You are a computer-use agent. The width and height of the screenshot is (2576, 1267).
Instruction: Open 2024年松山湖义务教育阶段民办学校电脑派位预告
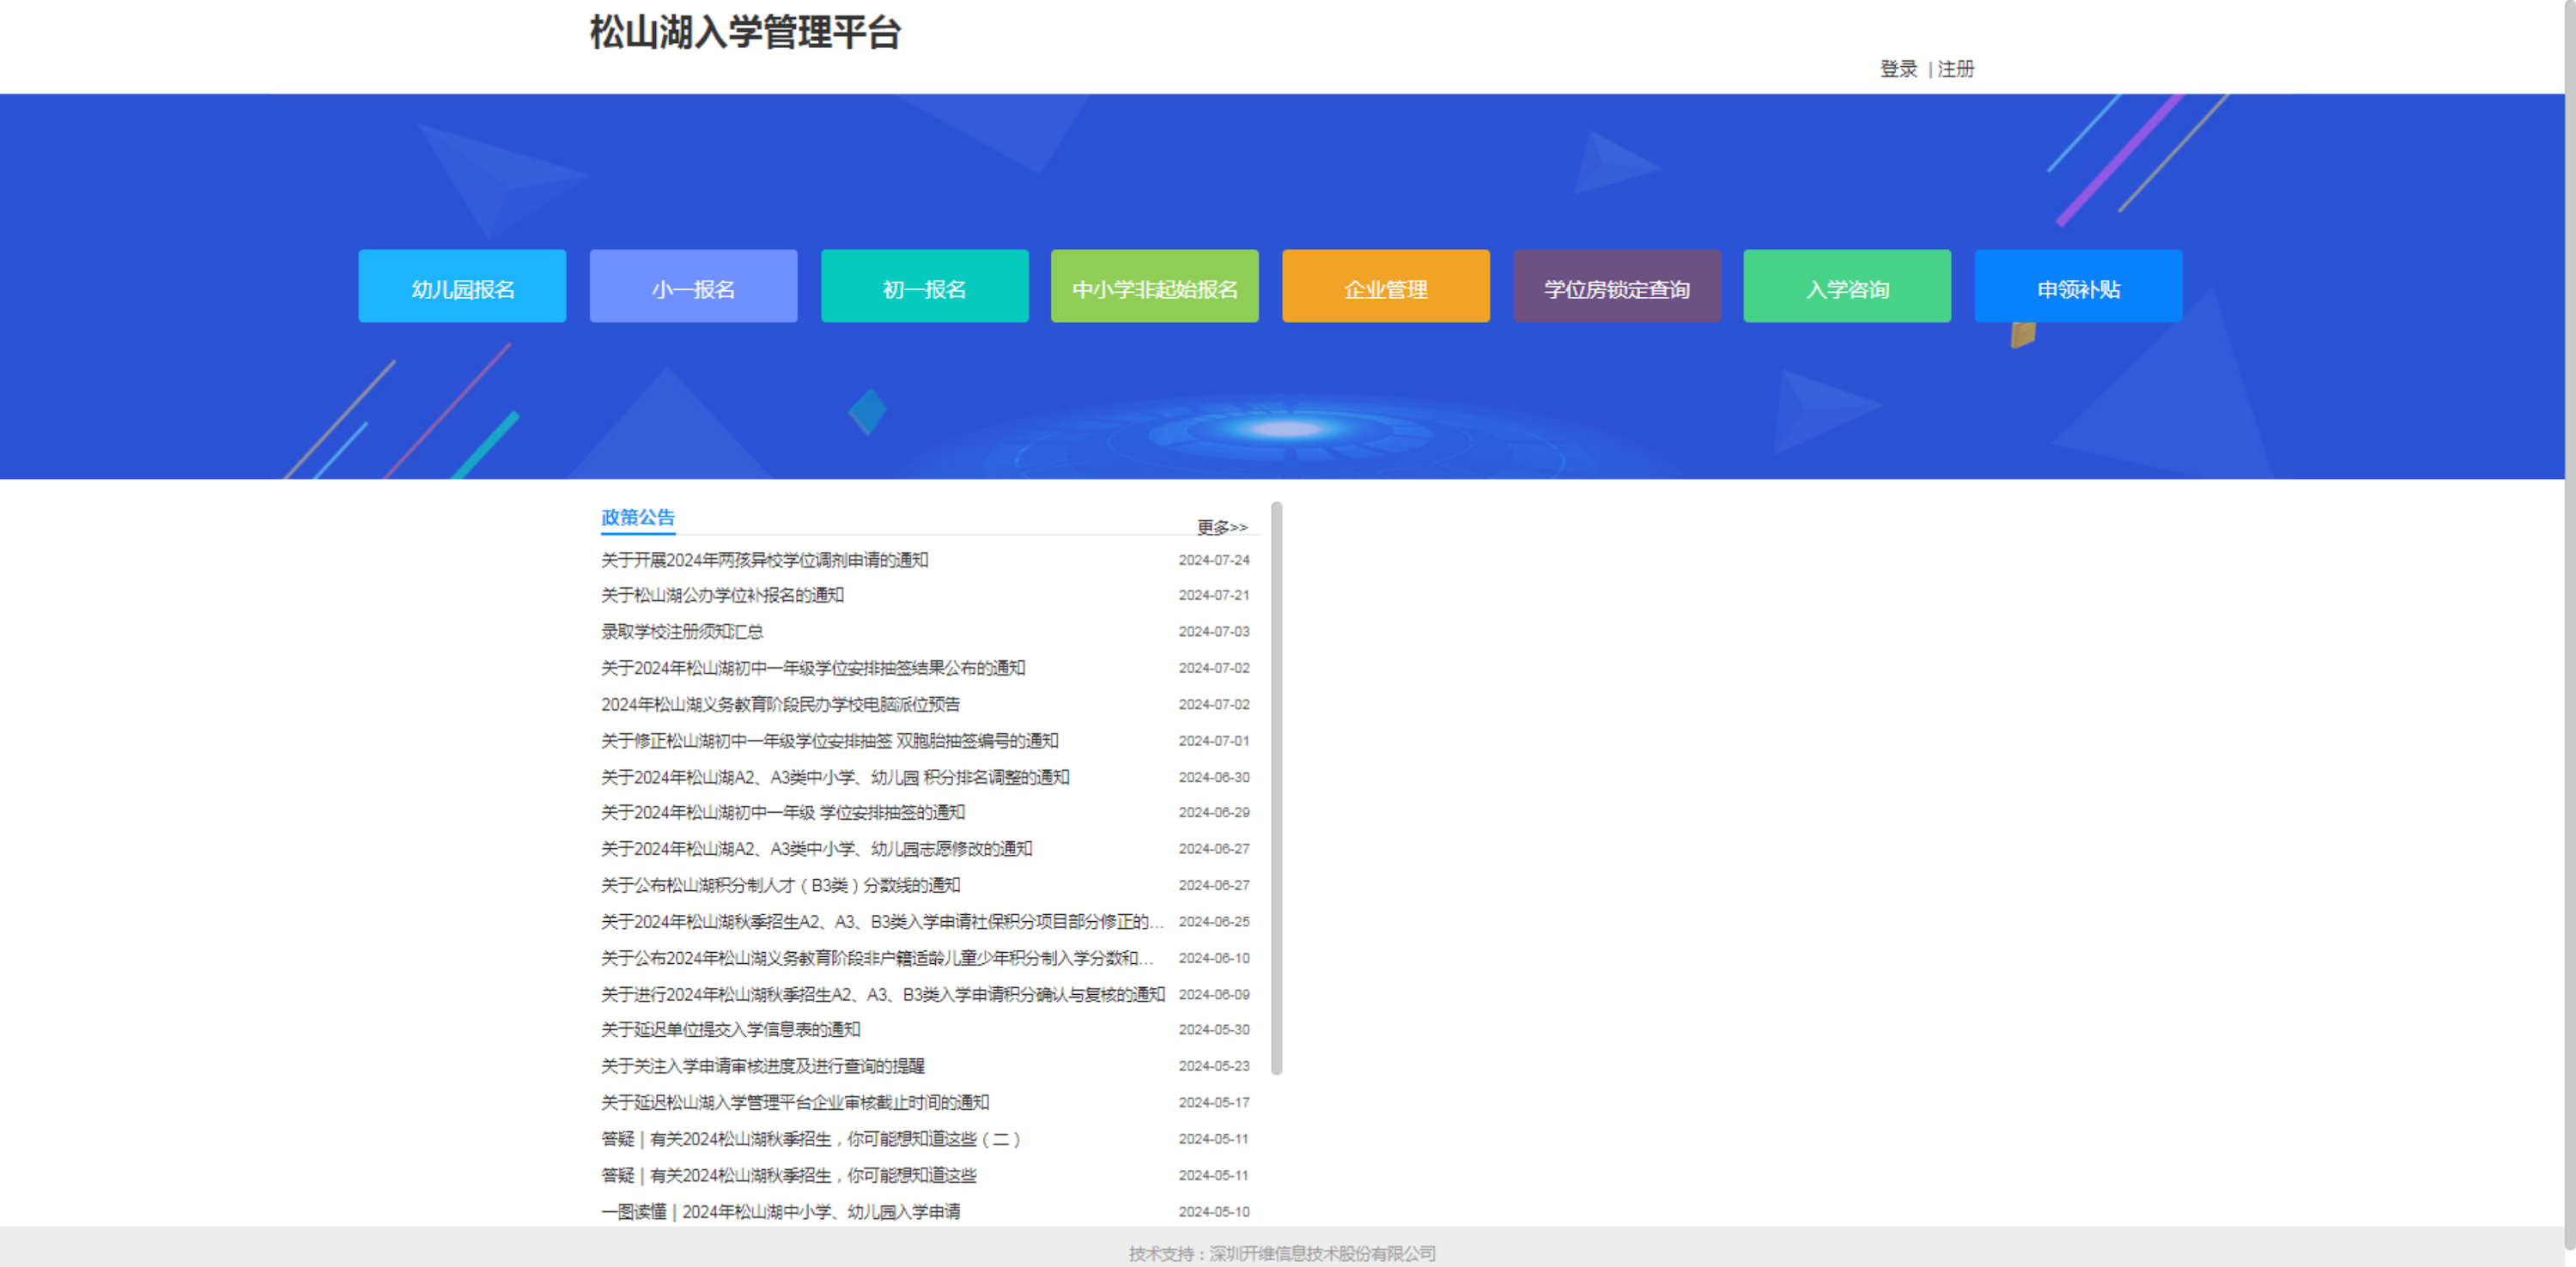(780, 704)
